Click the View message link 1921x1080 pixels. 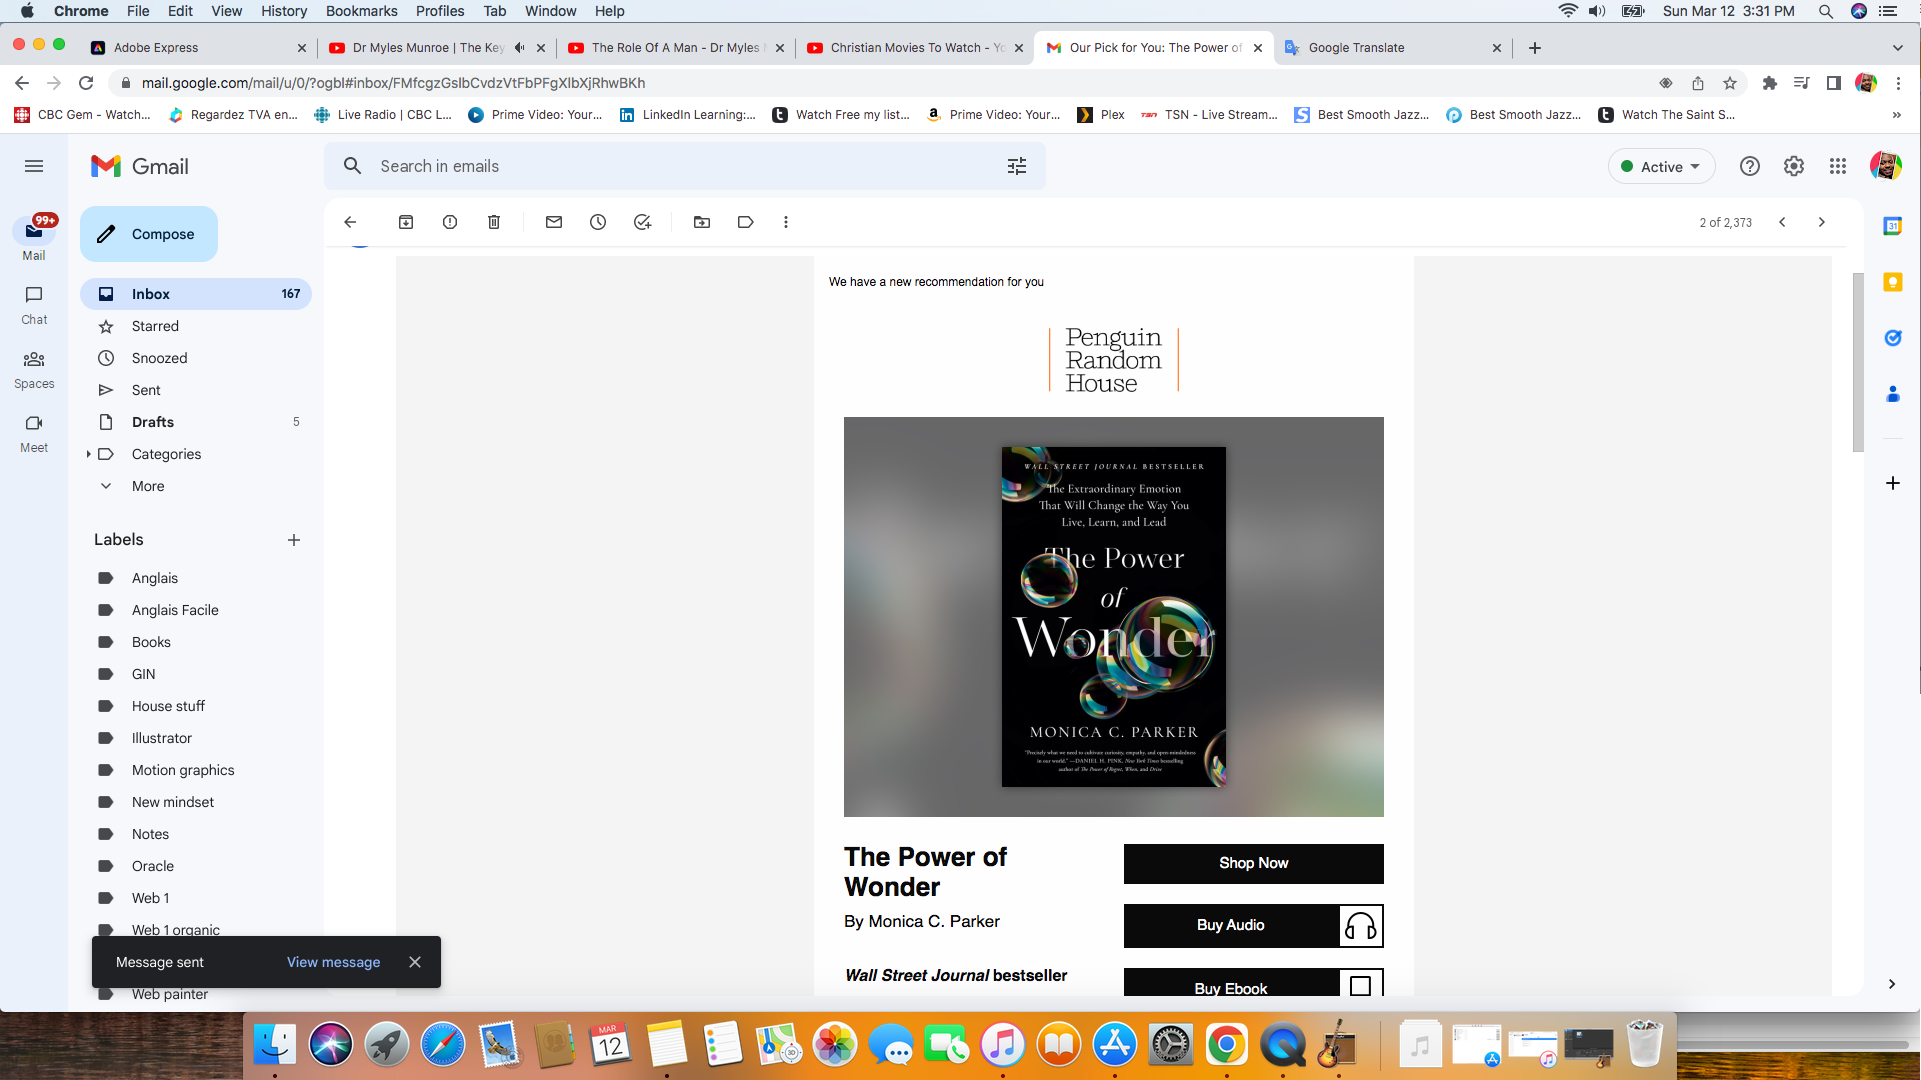point(333,962)
